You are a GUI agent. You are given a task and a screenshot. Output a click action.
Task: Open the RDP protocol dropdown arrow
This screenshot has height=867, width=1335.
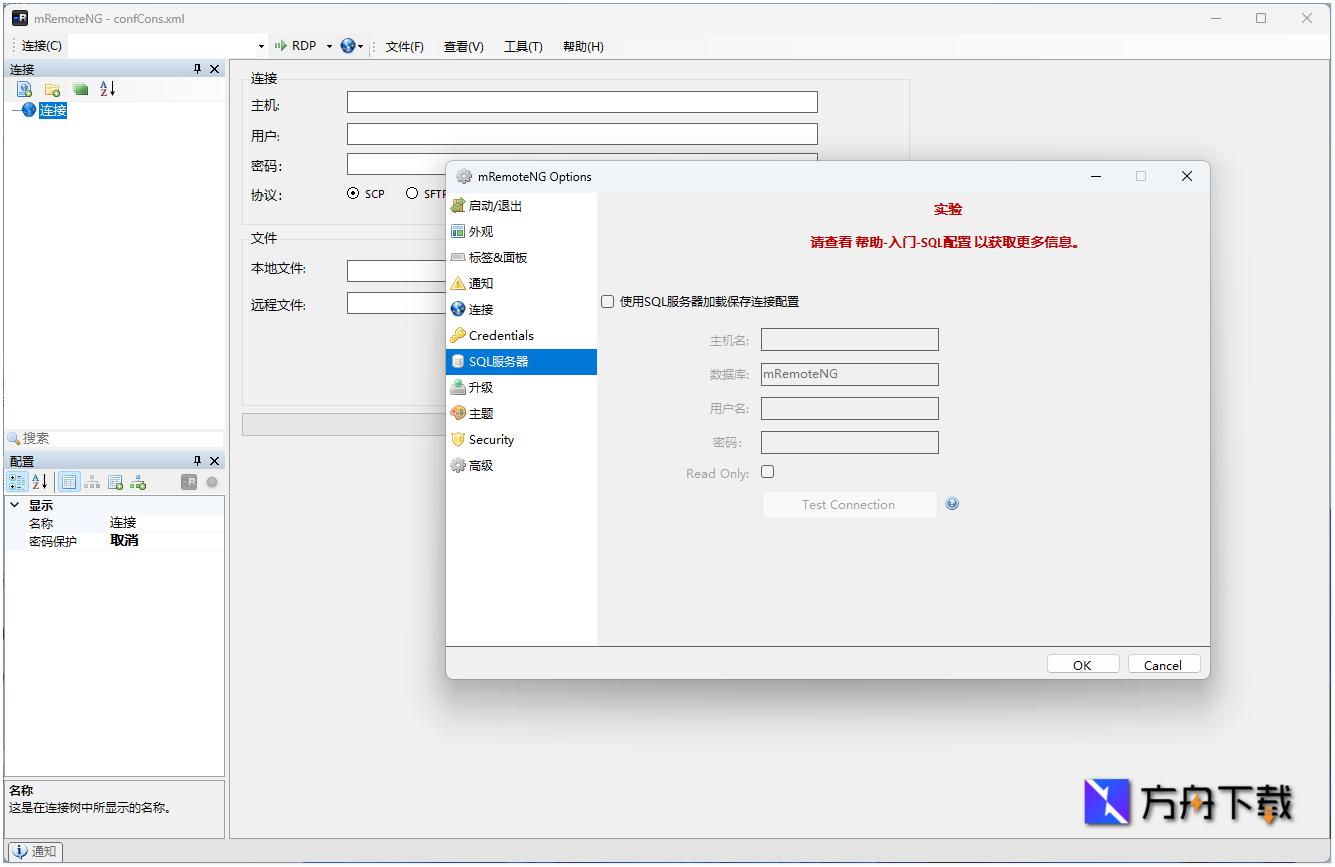pyautogui.click(x=329, y=46)
